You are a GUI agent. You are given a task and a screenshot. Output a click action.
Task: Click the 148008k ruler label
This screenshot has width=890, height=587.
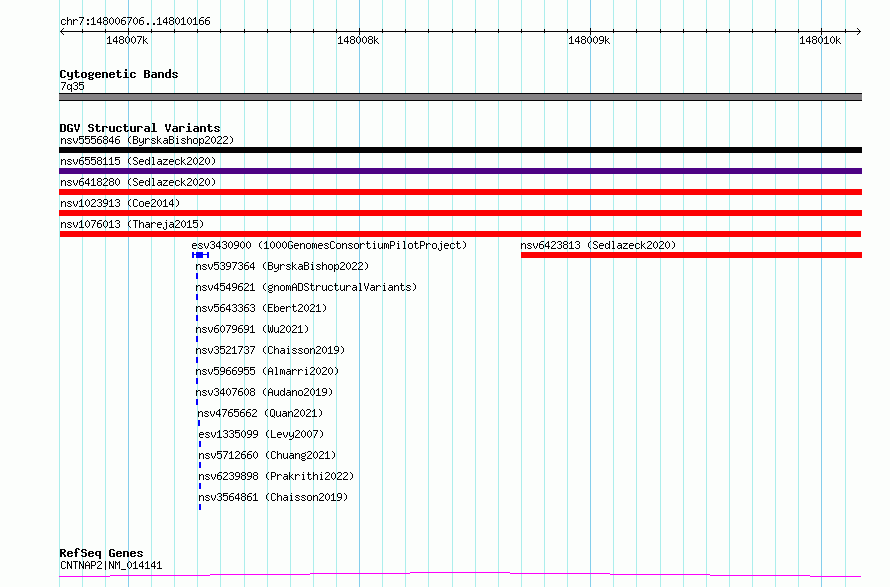pos(358,40)
